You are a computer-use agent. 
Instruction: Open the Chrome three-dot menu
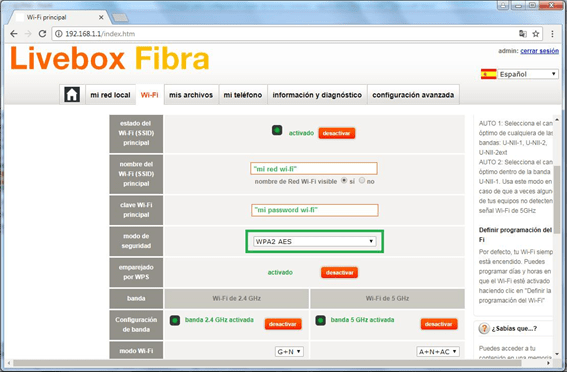552,34
